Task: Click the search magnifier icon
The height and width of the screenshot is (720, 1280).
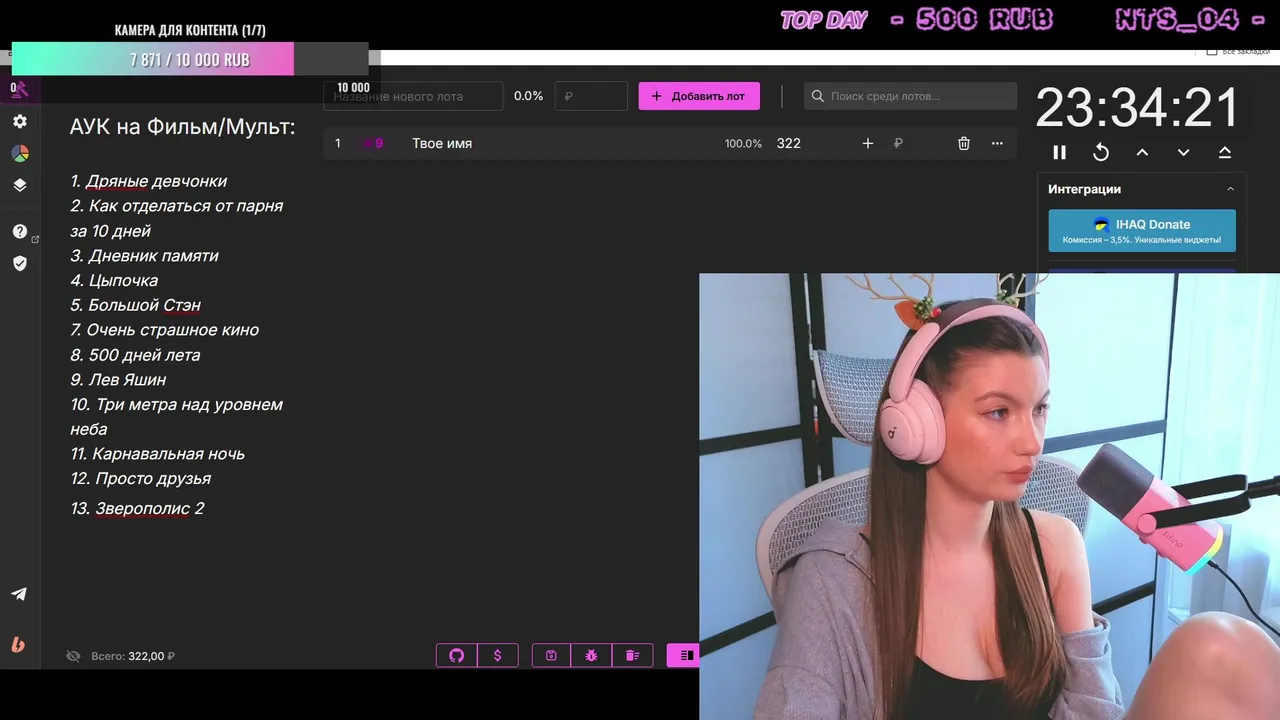Action: coord(818,96)
